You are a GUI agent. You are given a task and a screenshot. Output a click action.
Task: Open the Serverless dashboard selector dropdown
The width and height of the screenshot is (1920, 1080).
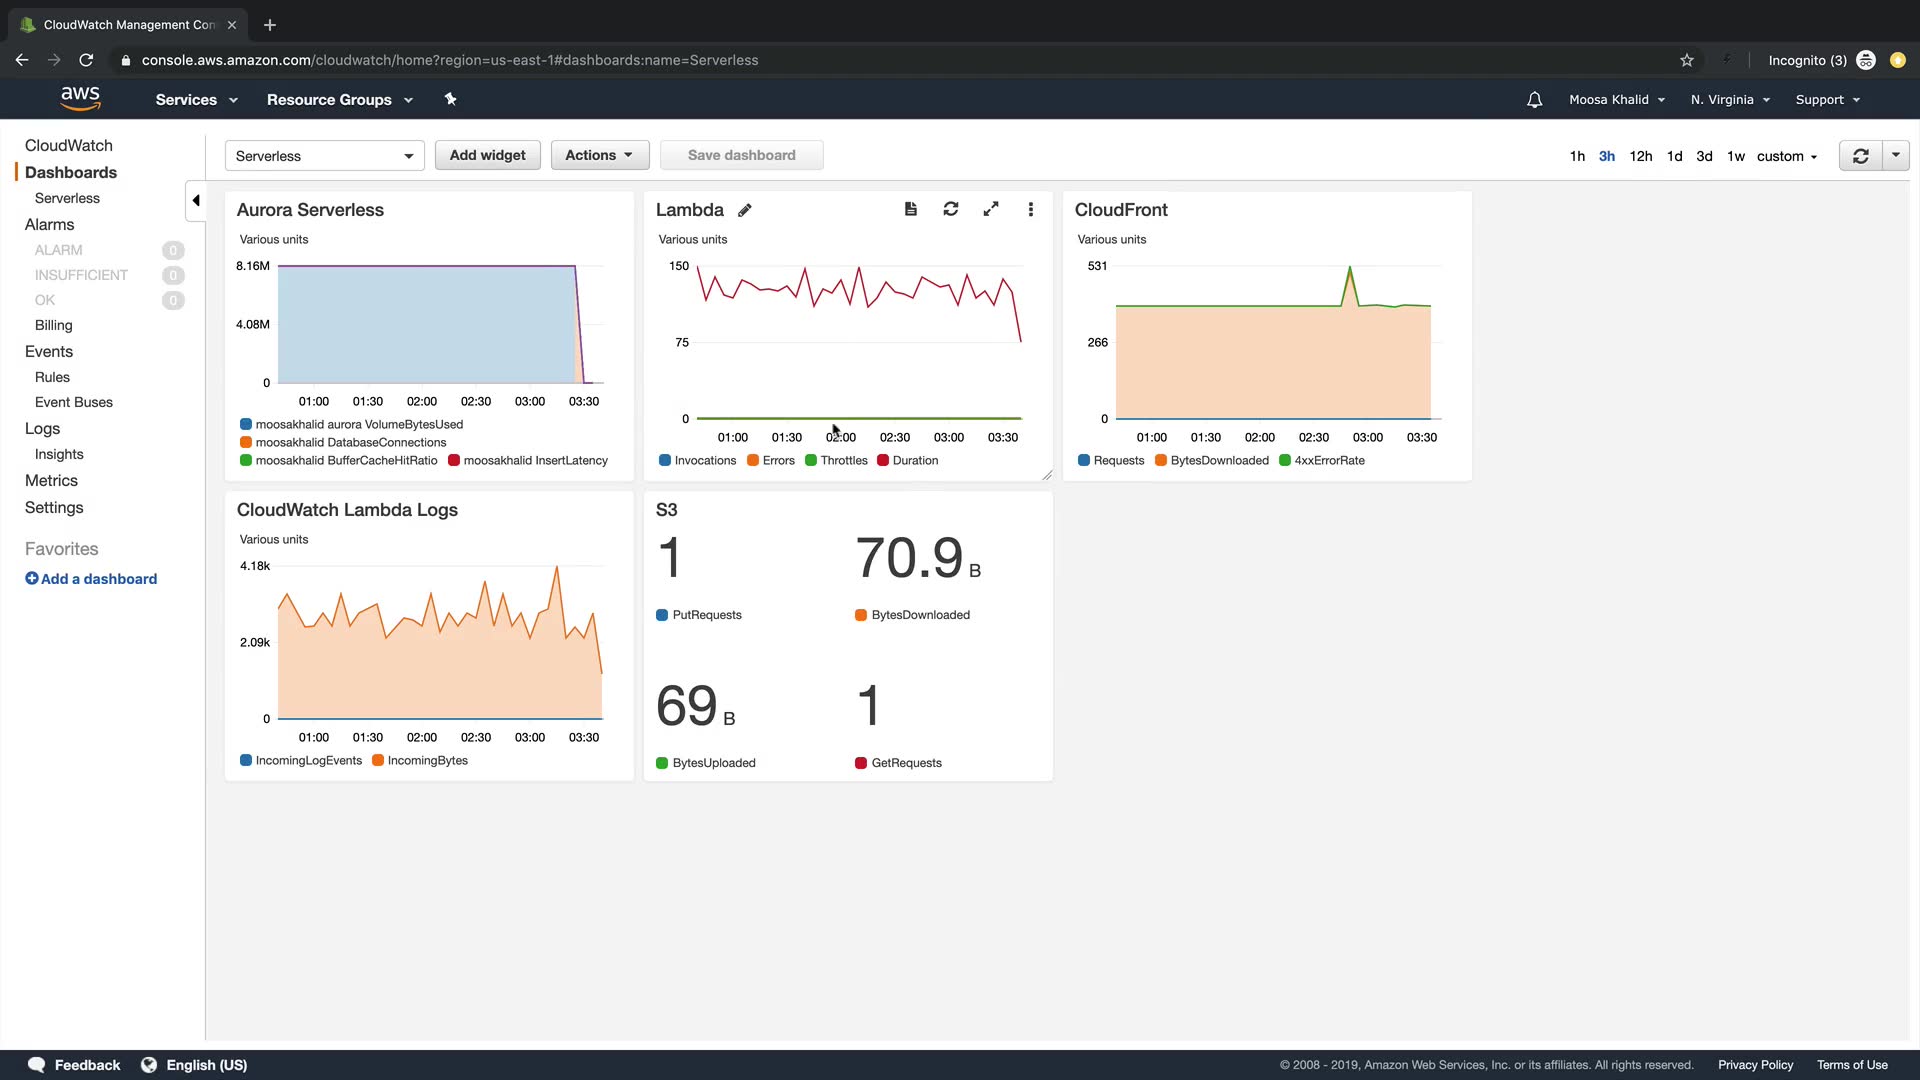tap(324, 156)
